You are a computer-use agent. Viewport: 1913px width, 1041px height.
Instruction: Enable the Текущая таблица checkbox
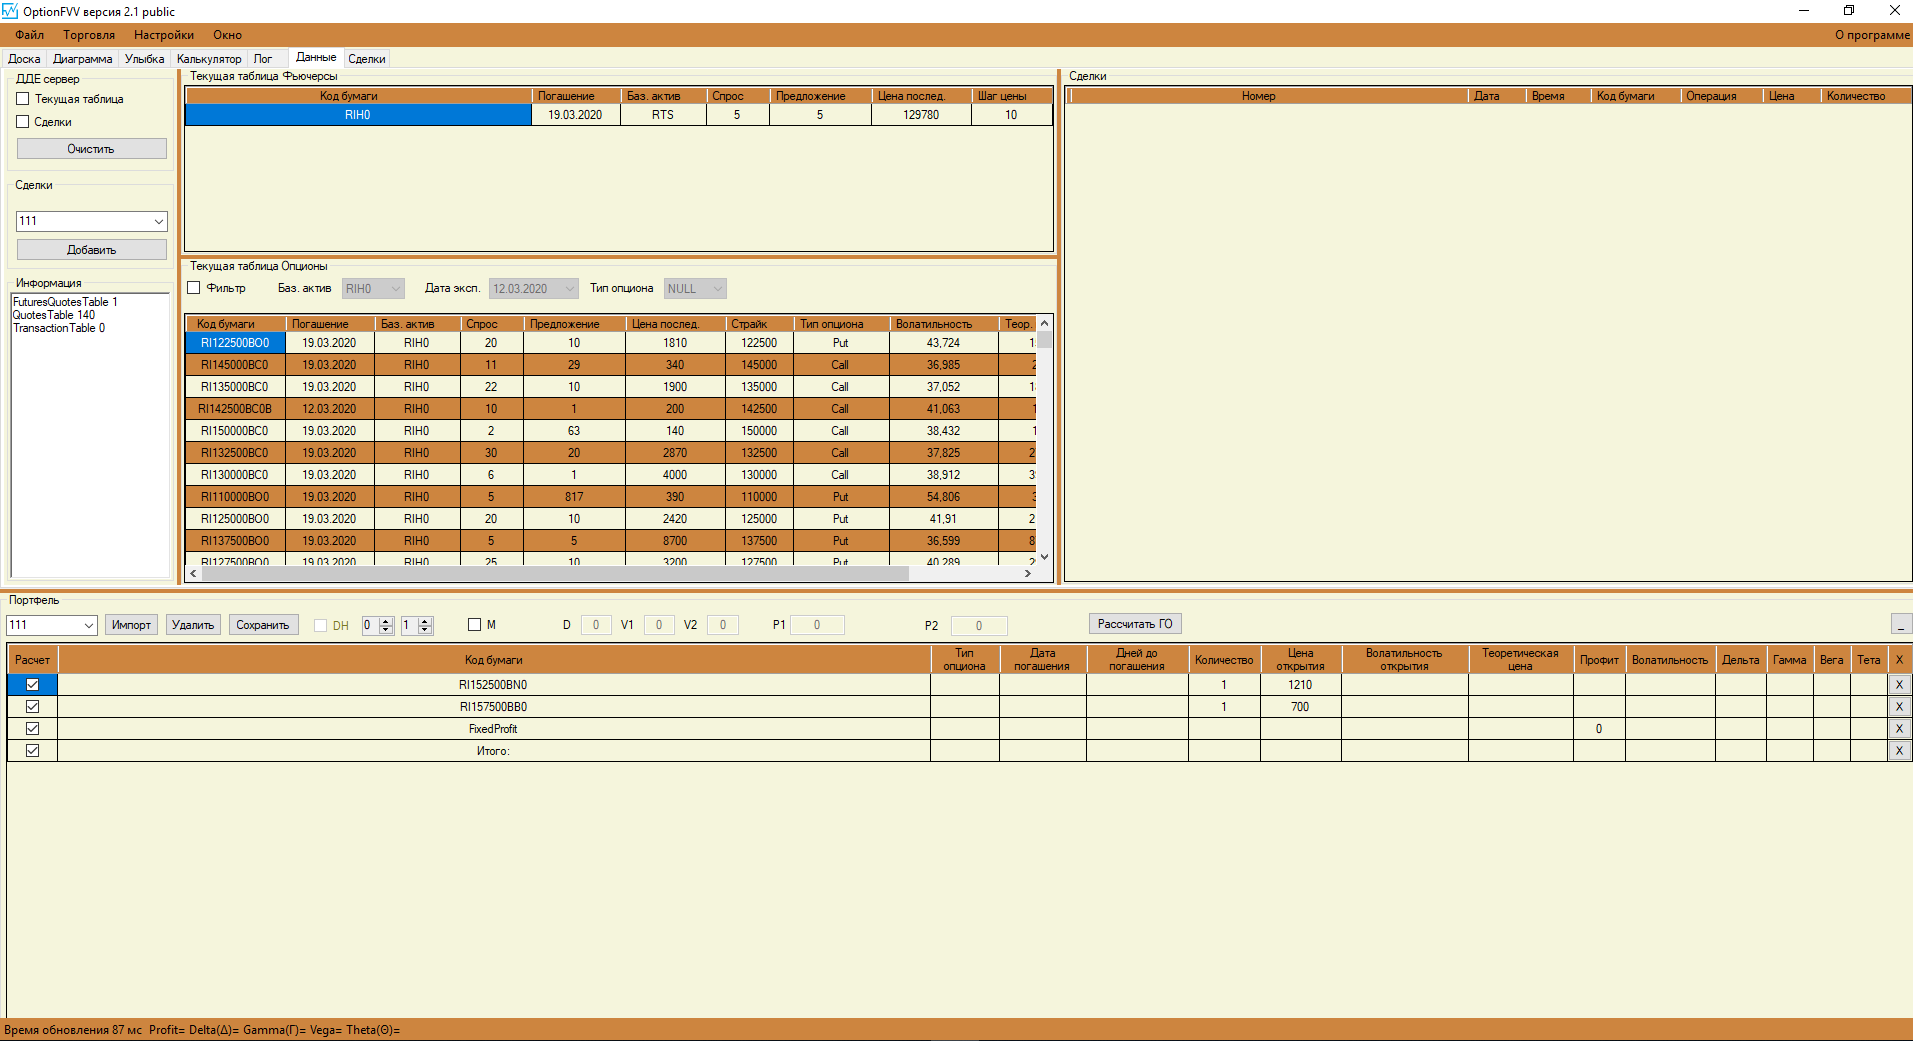23,99
